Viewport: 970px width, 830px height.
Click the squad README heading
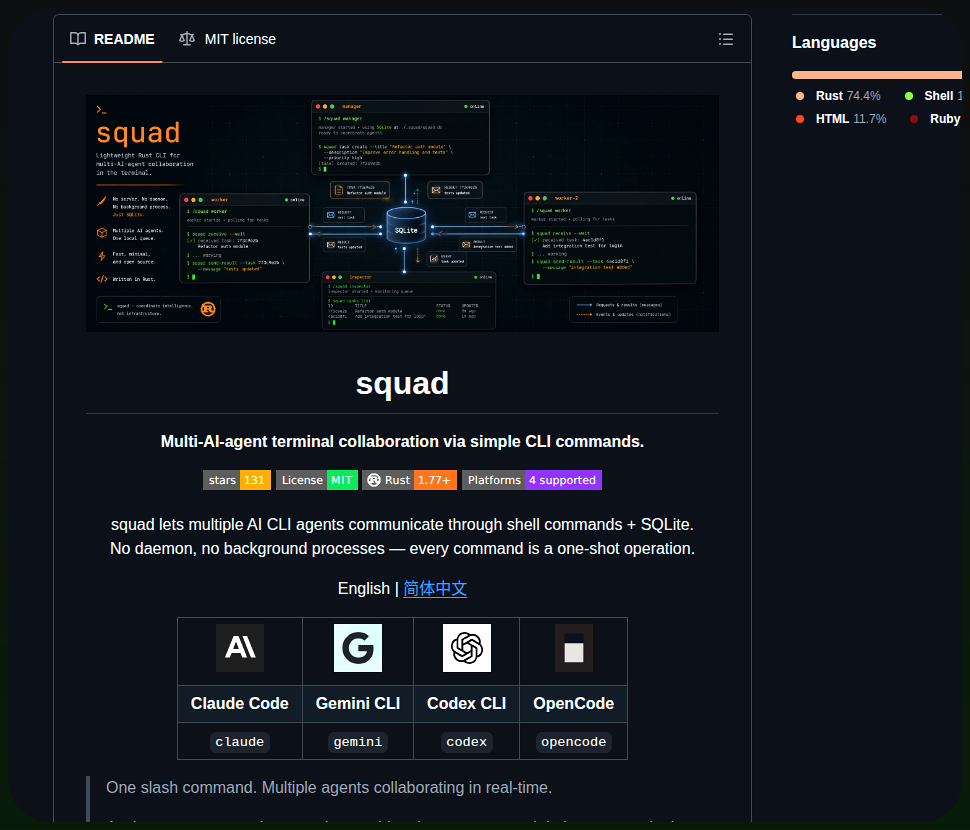point(402,383)
